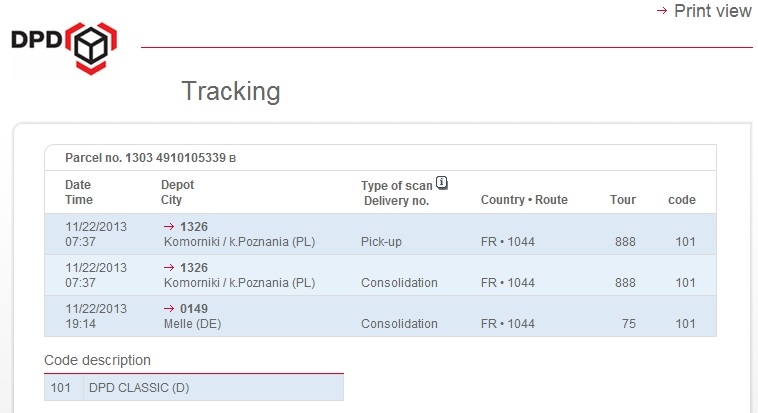Click DPD CLASSIC (D) code description
Viewport: 758px width, 413px height.
click(139, 387)
